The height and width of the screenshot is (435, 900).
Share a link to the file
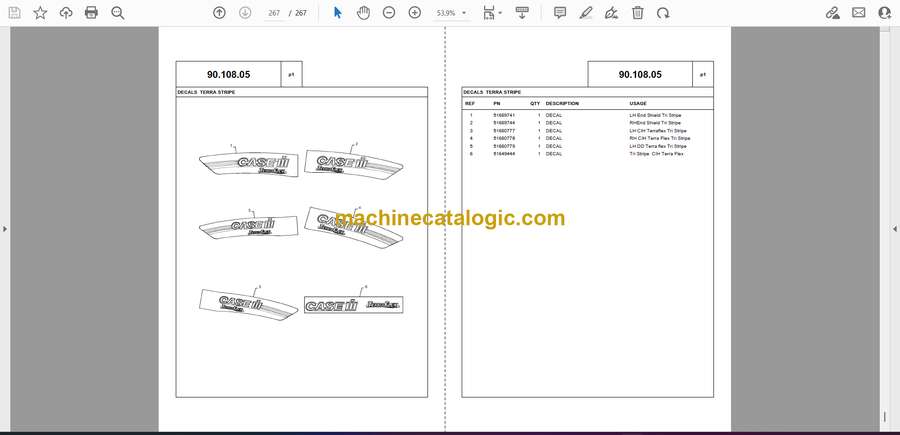833,13
